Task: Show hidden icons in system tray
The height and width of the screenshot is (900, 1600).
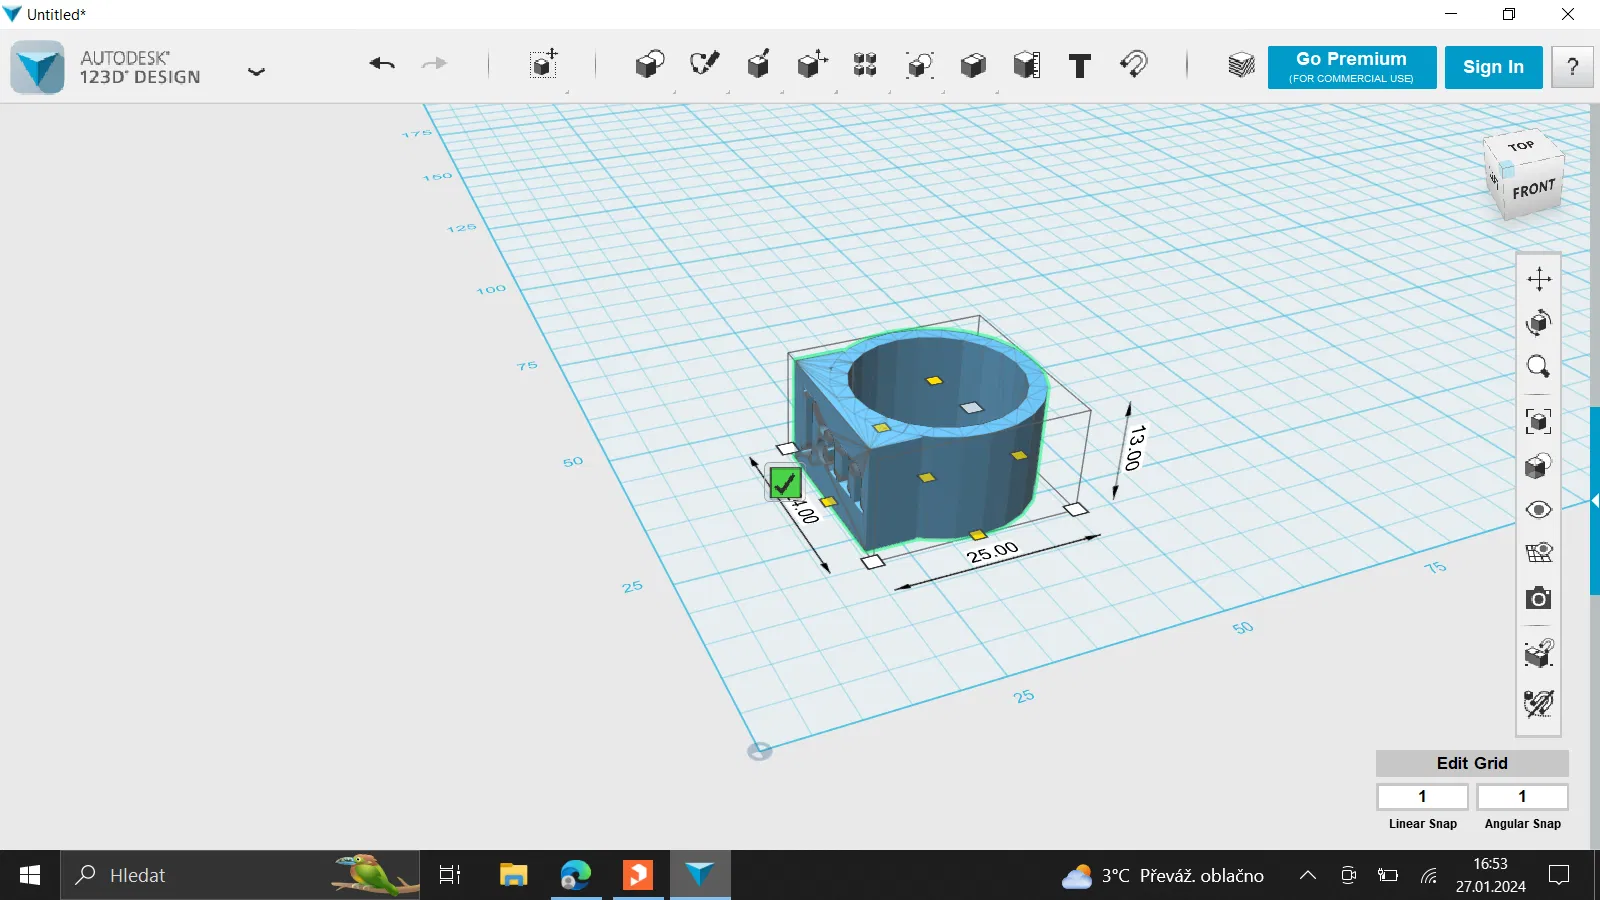Action: (1307, 876)
